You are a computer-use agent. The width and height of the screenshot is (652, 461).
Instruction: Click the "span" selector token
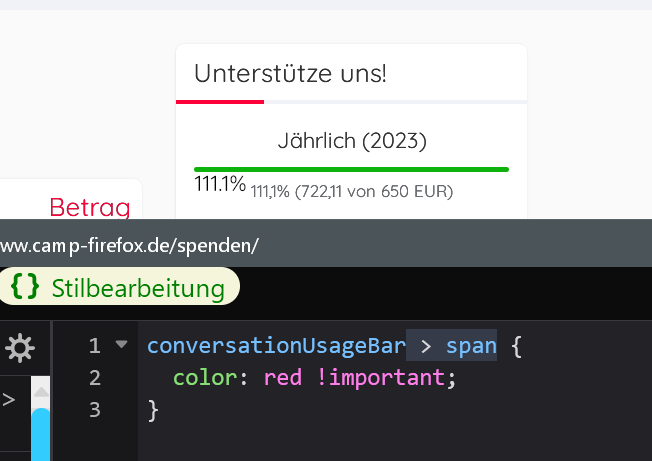(x=470, y=346)
